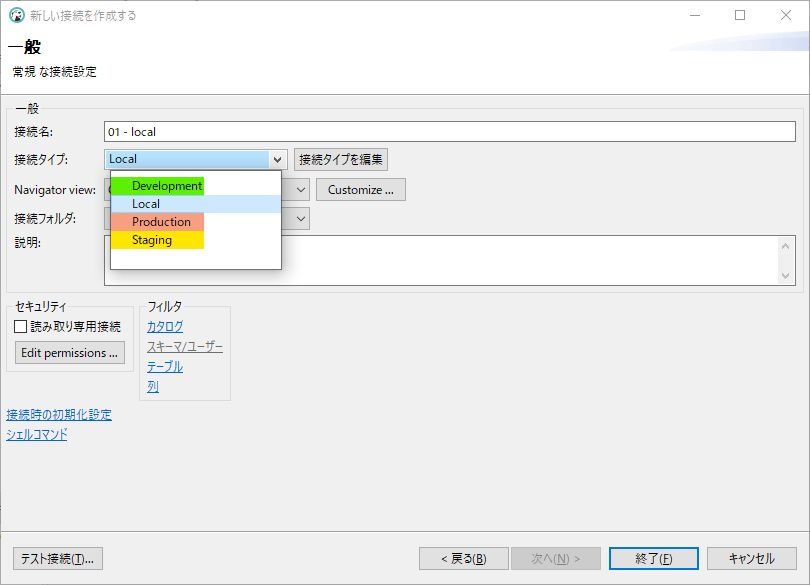This screenshot has width=810, height=585.
Task: Click Edit permissions ... button
Action: coord(70,352)
